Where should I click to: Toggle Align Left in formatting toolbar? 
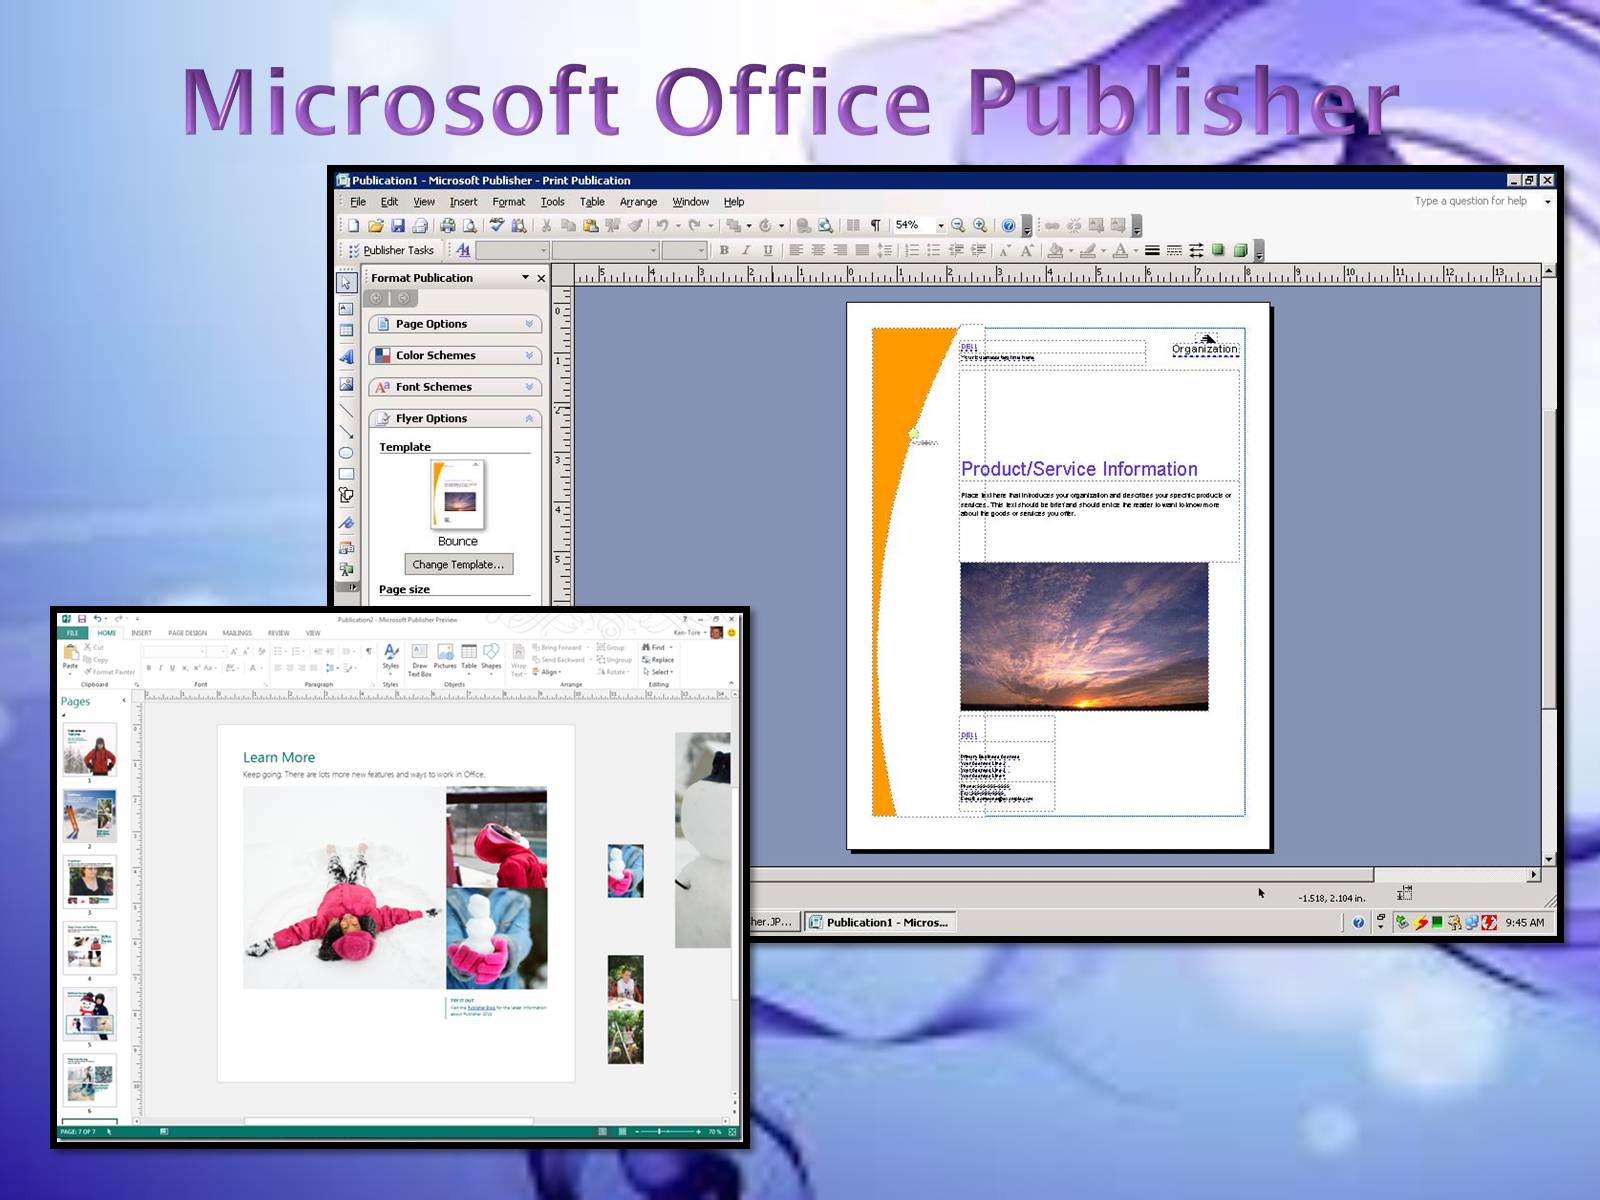point(796,250)
